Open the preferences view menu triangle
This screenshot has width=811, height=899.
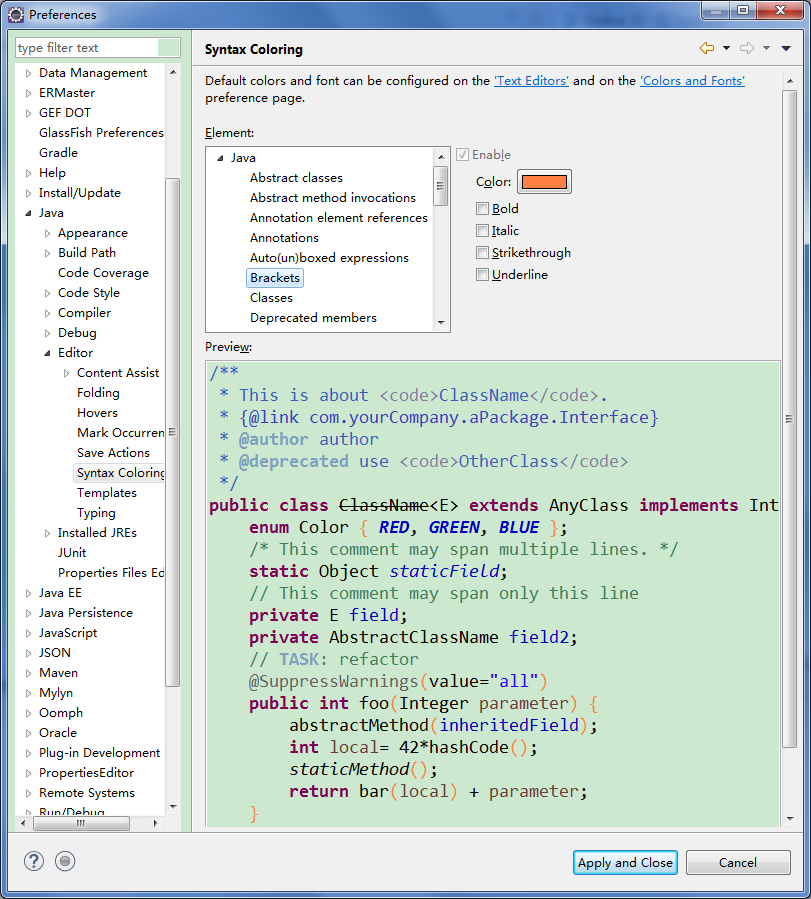[786, 48]
